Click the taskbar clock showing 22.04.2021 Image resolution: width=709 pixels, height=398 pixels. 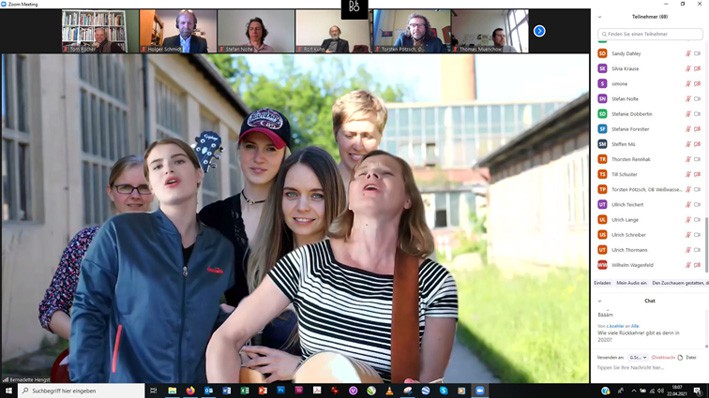pyautogui.click(x=677, y=391)
